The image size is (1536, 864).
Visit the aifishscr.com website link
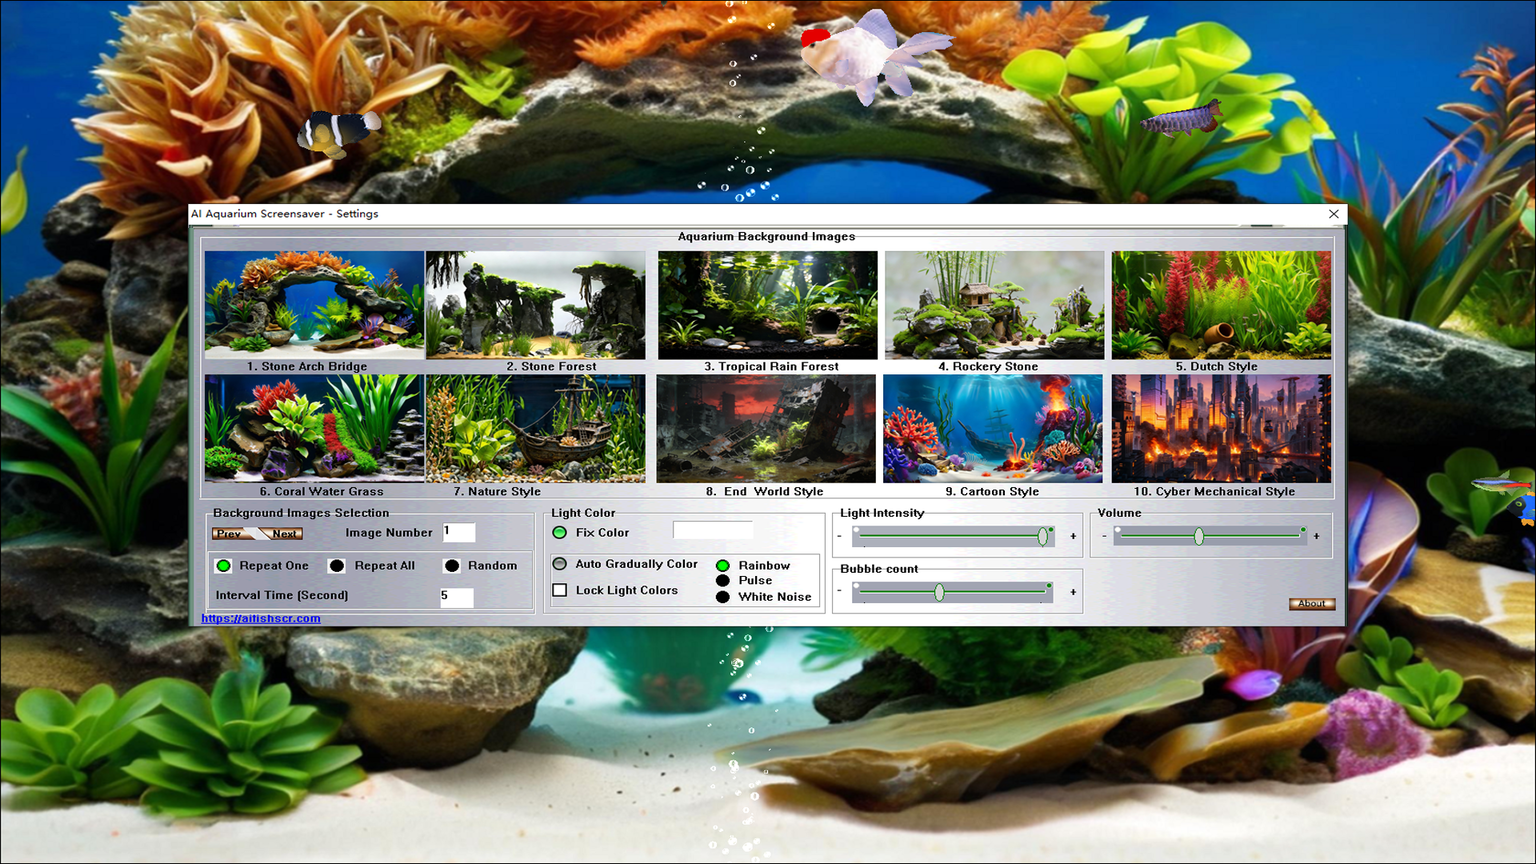259,618
